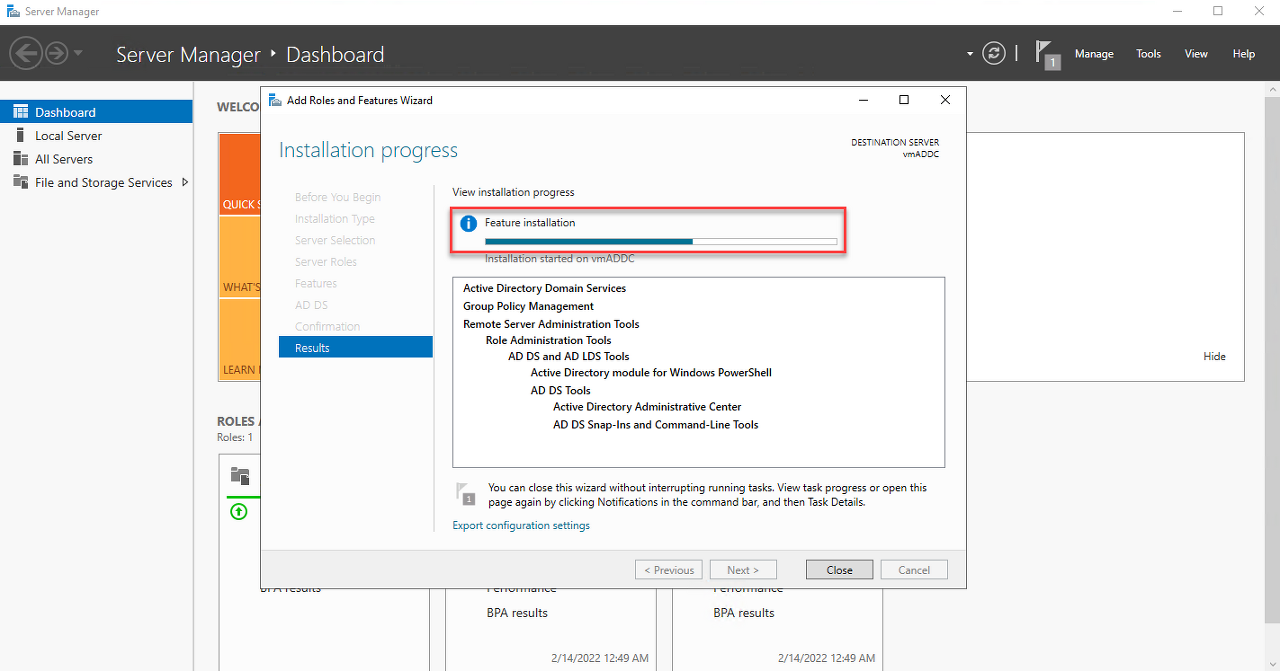This screenshot has width=1280, height=671.
Task: Select the Results step in the wizard
Action: pos(356,348)
